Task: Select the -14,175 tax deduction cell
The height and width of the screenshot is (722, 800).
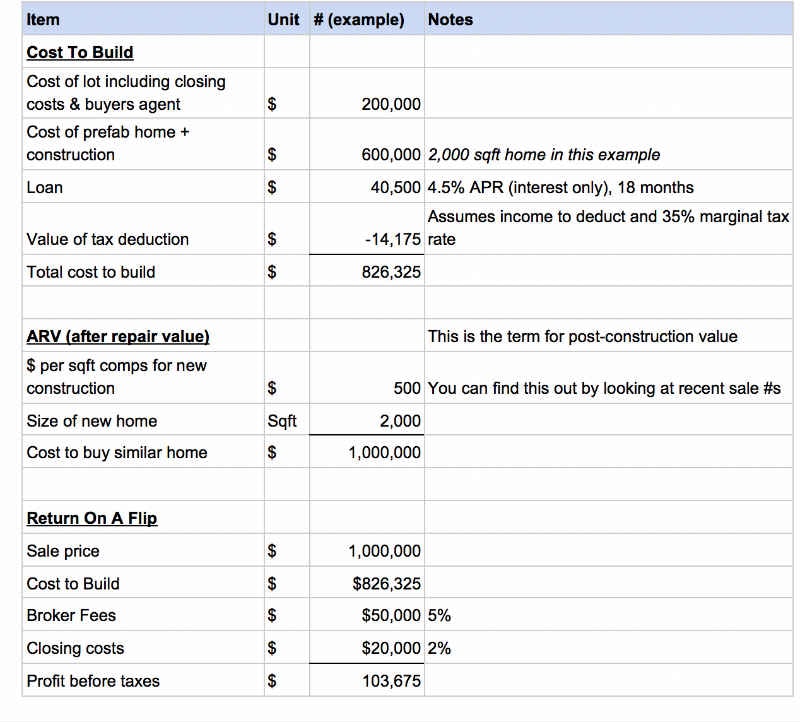Action: [x=367, y=229]
